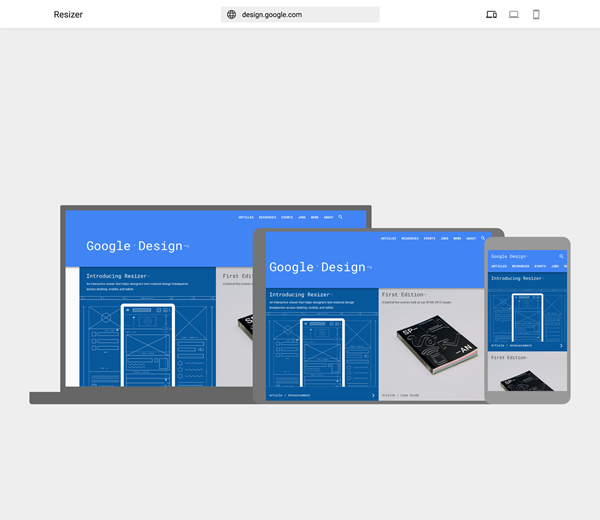
Task: Open ABOUT in the laptop preview nav
Action: (x=329, y=217)
